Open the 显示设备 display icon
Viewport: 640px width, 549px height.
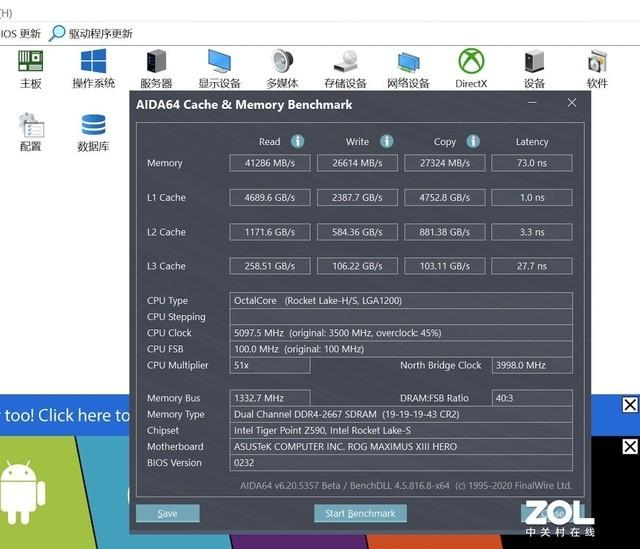point(219,61)
